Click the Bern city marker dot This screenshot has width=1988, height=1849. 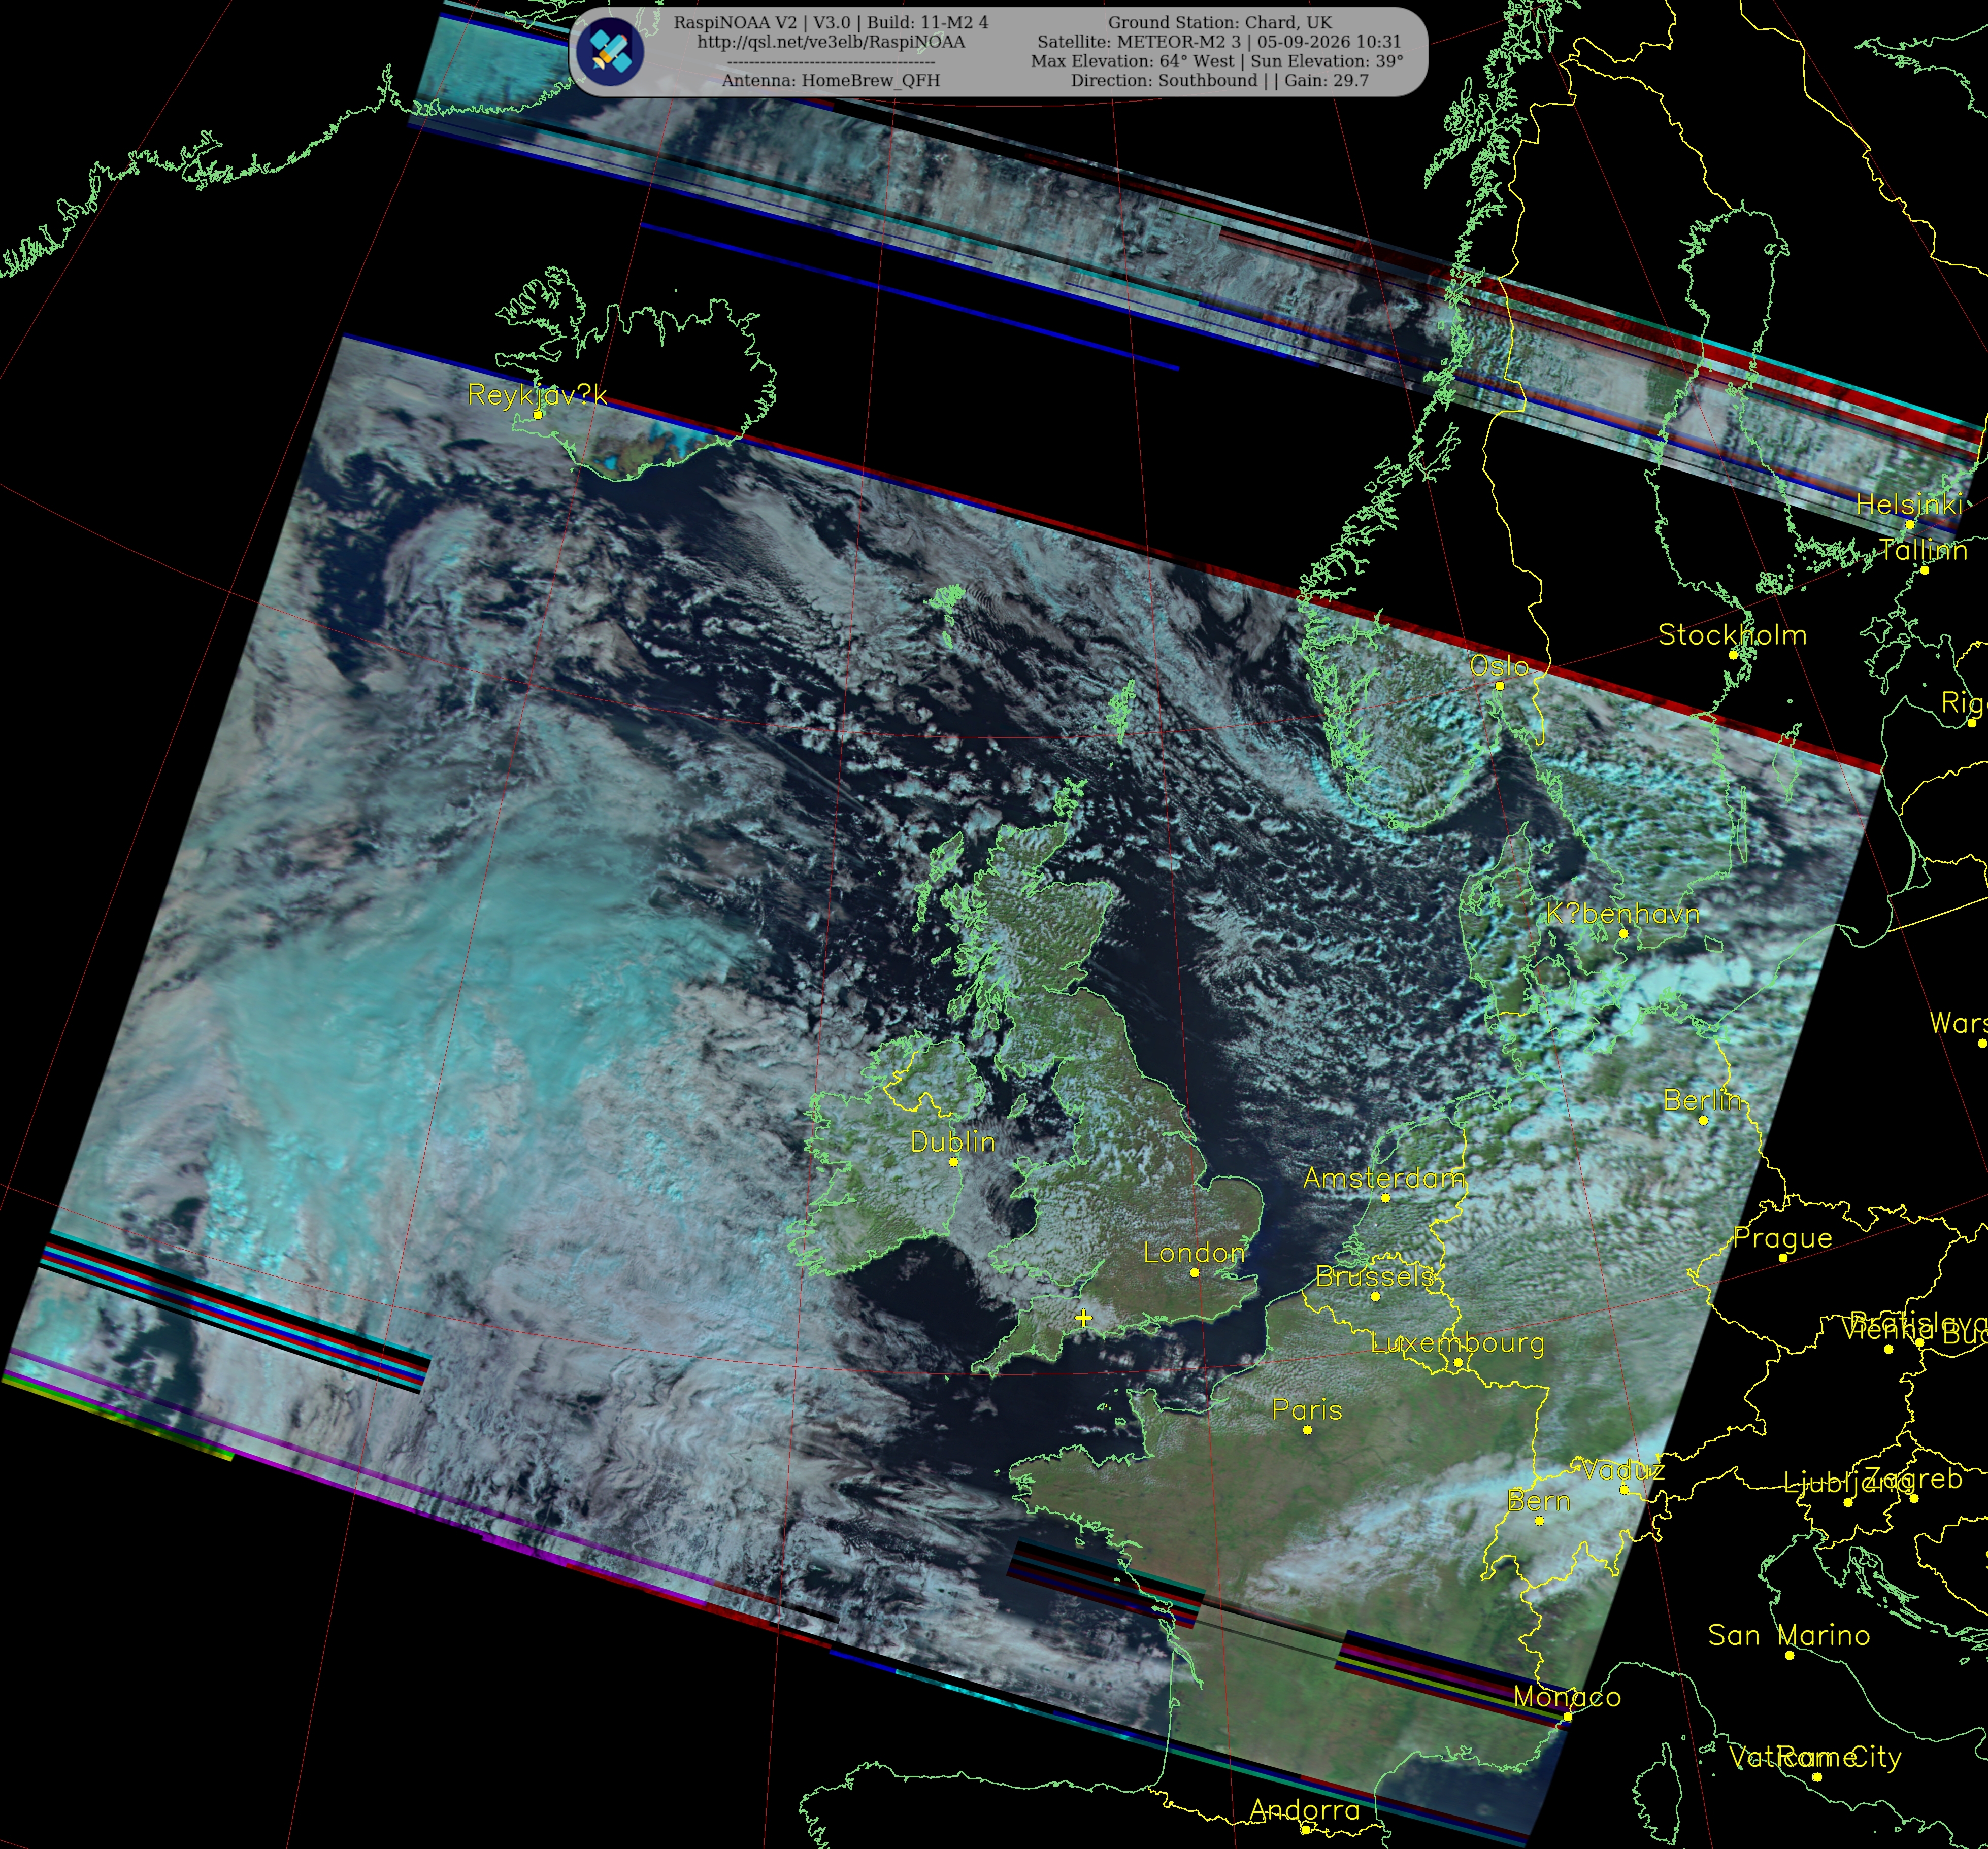point(1539,1521)
